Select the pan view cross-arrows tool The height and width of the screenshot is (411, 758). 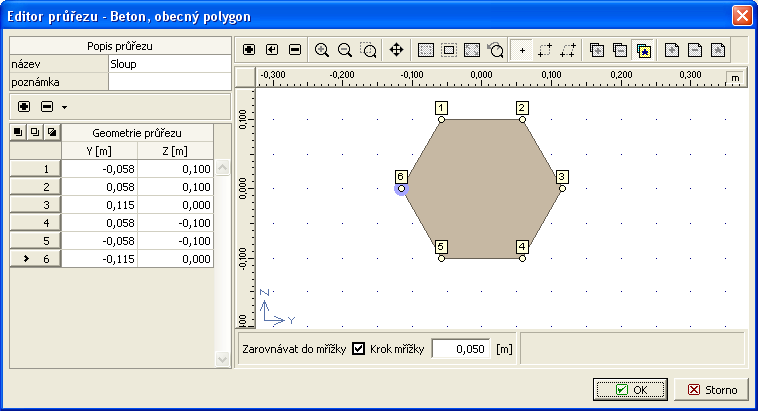point(396,50)
